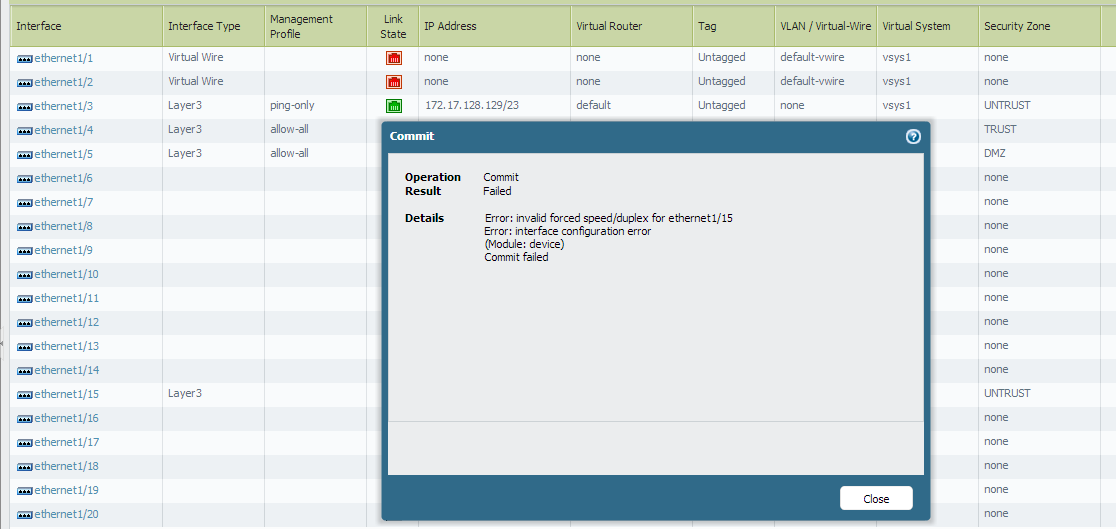
Task: Close the Commit dialog
Action: click(875, 498)
